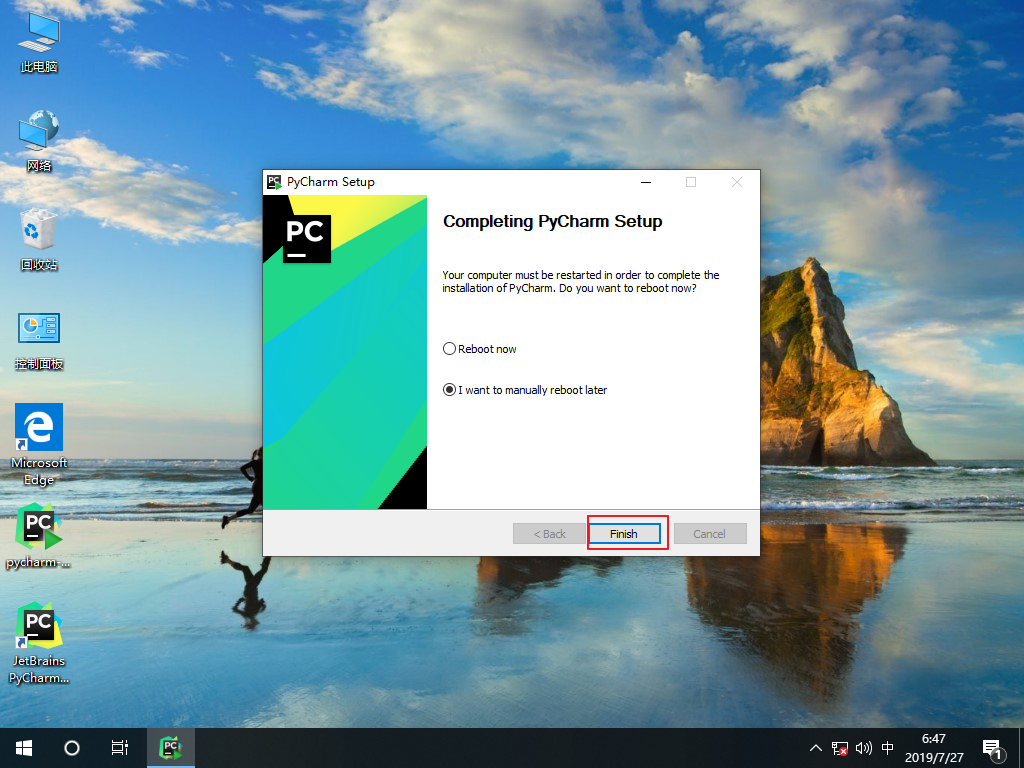1024x768 pixels.
Task: Switch input language via 中 indicator
Action: tap(888, 747)
